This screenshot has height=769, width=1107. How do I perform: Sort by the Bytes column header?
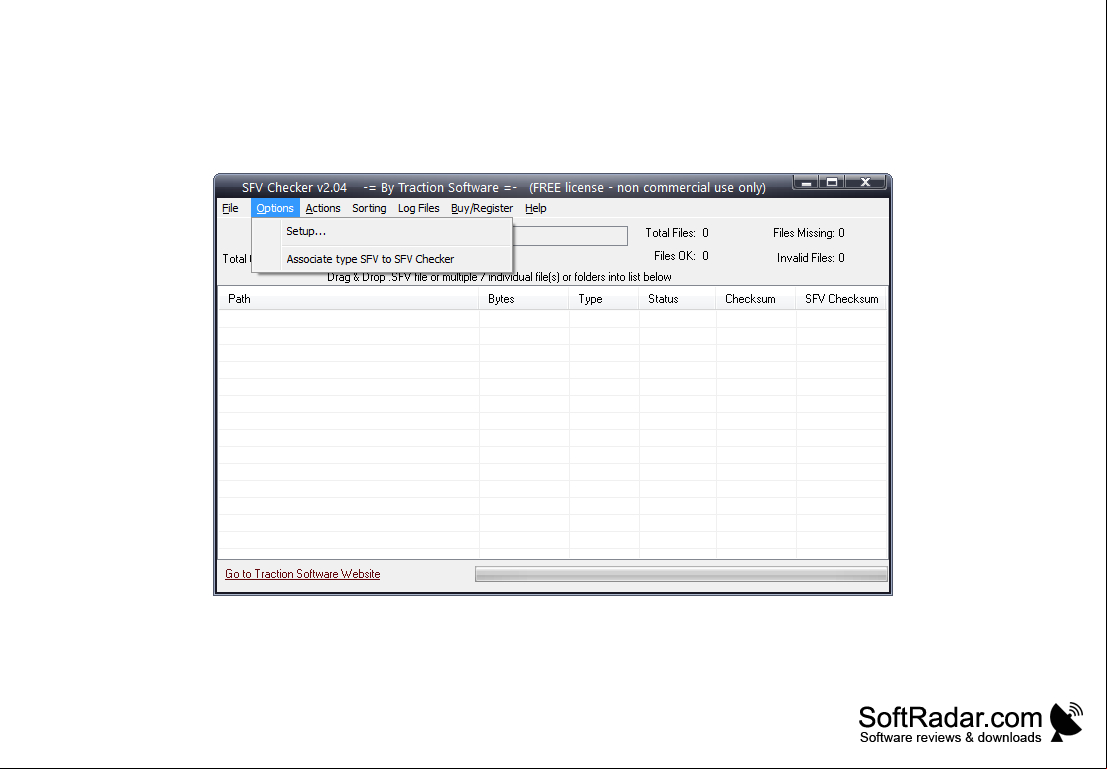coord(524,299)
